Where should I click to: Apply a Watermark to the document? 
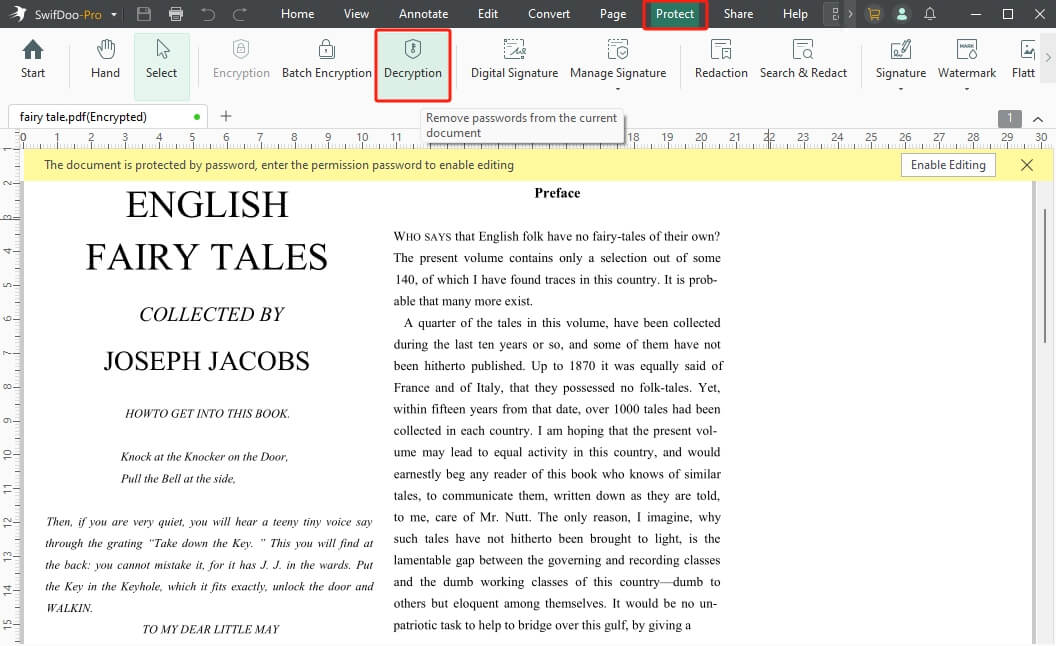(x=966, y=62)
